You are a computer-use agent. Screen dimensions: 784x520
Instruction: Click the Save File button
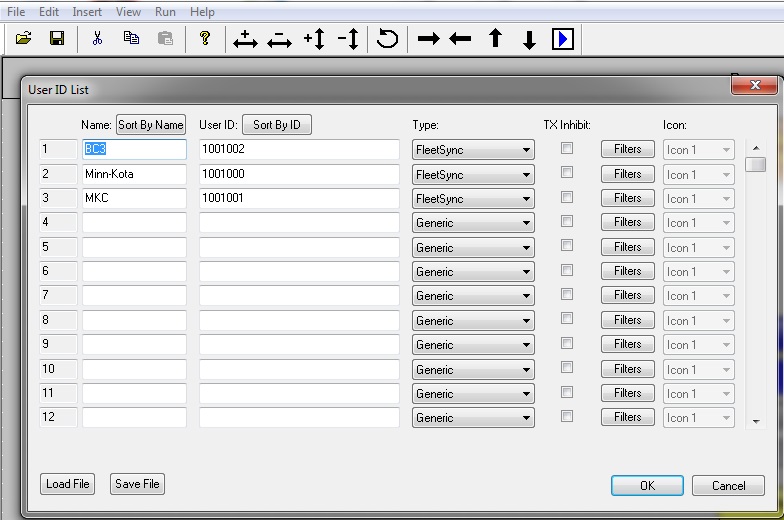click(x=137, y=484)
